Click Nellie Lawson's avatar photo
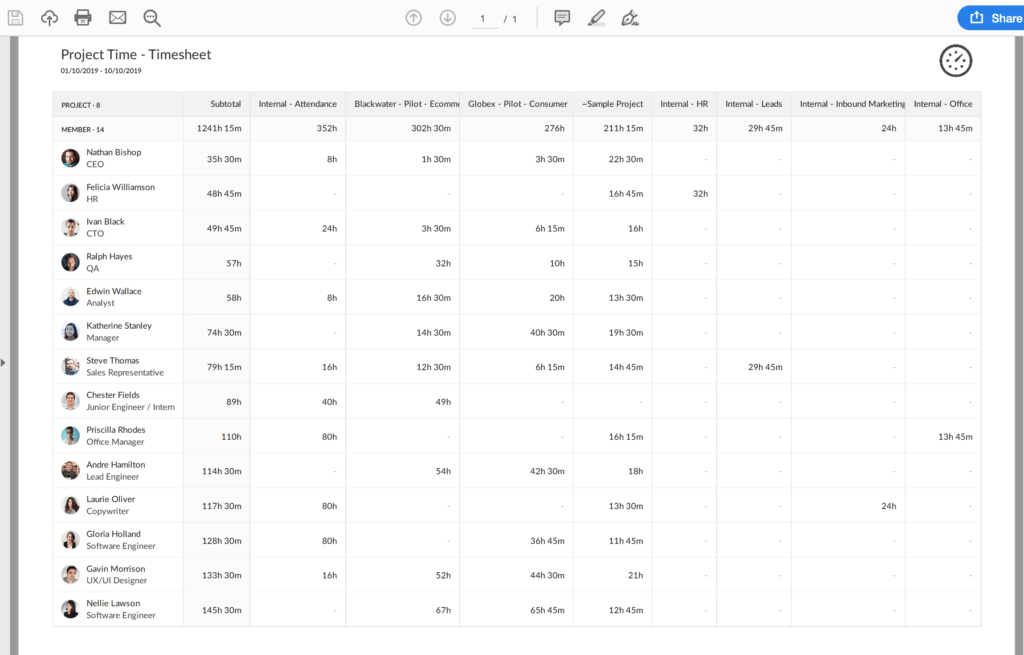1024x655 pixels. click(x=70, y=609)
